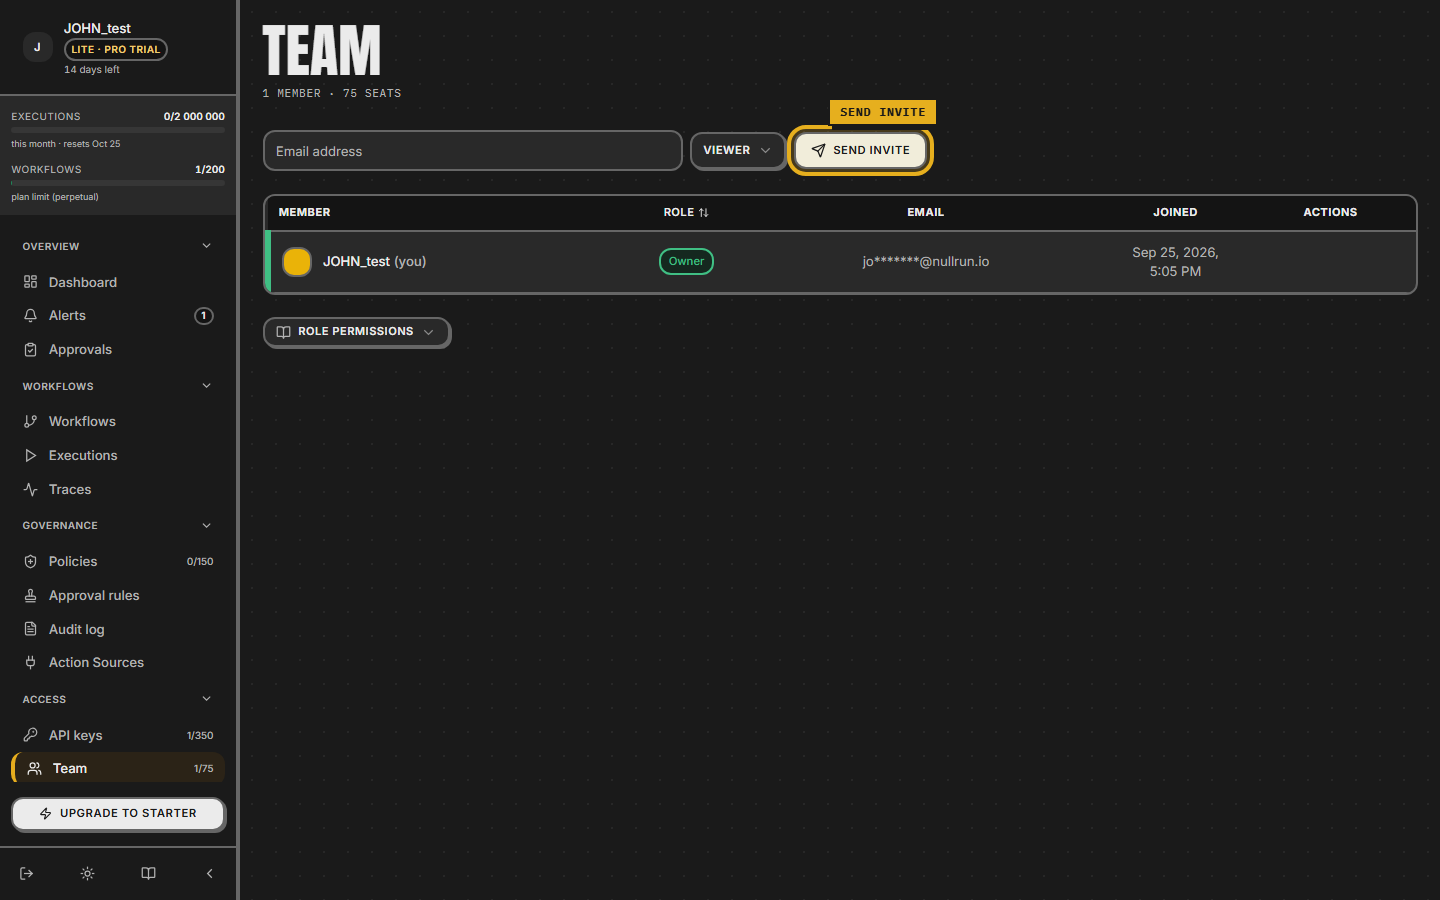Viewport: 1440px width, 900px height.
Task: Sort members by the ROLE column
Action: coord(686,212)
